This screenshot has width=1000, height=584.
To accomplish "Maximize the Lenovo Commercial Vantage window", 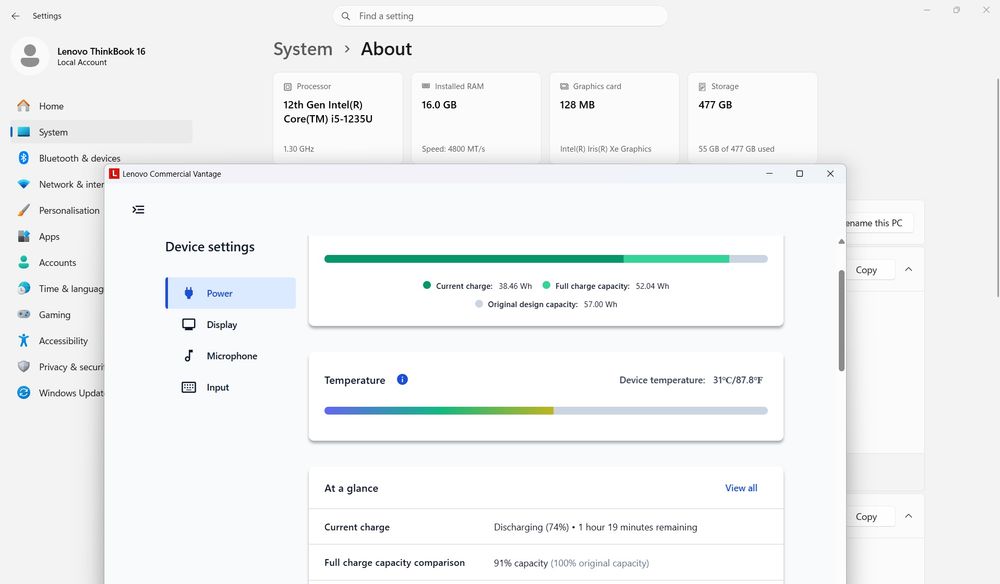I will (x=800, y=173).
